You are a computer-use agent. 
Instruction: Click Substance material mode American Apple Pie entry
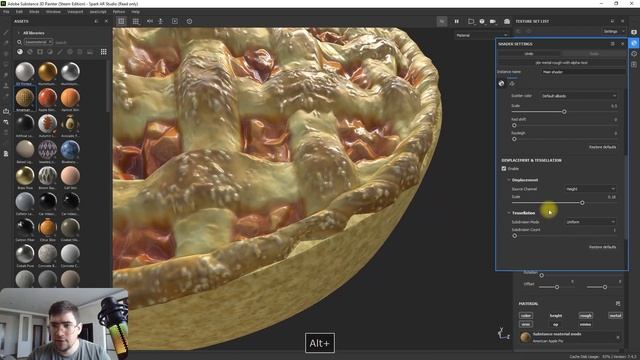pyautogui.click(x=570, y=337)
